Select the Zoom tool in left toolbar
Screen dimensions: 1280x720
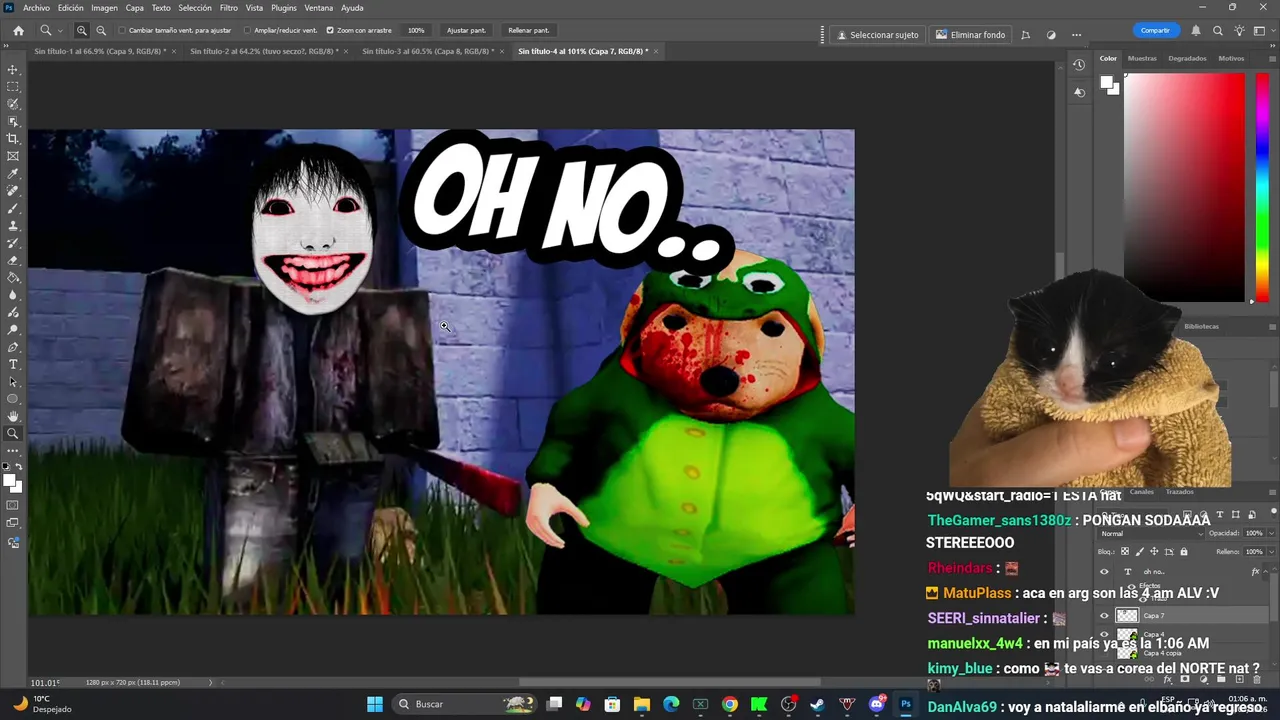[13, 434]
